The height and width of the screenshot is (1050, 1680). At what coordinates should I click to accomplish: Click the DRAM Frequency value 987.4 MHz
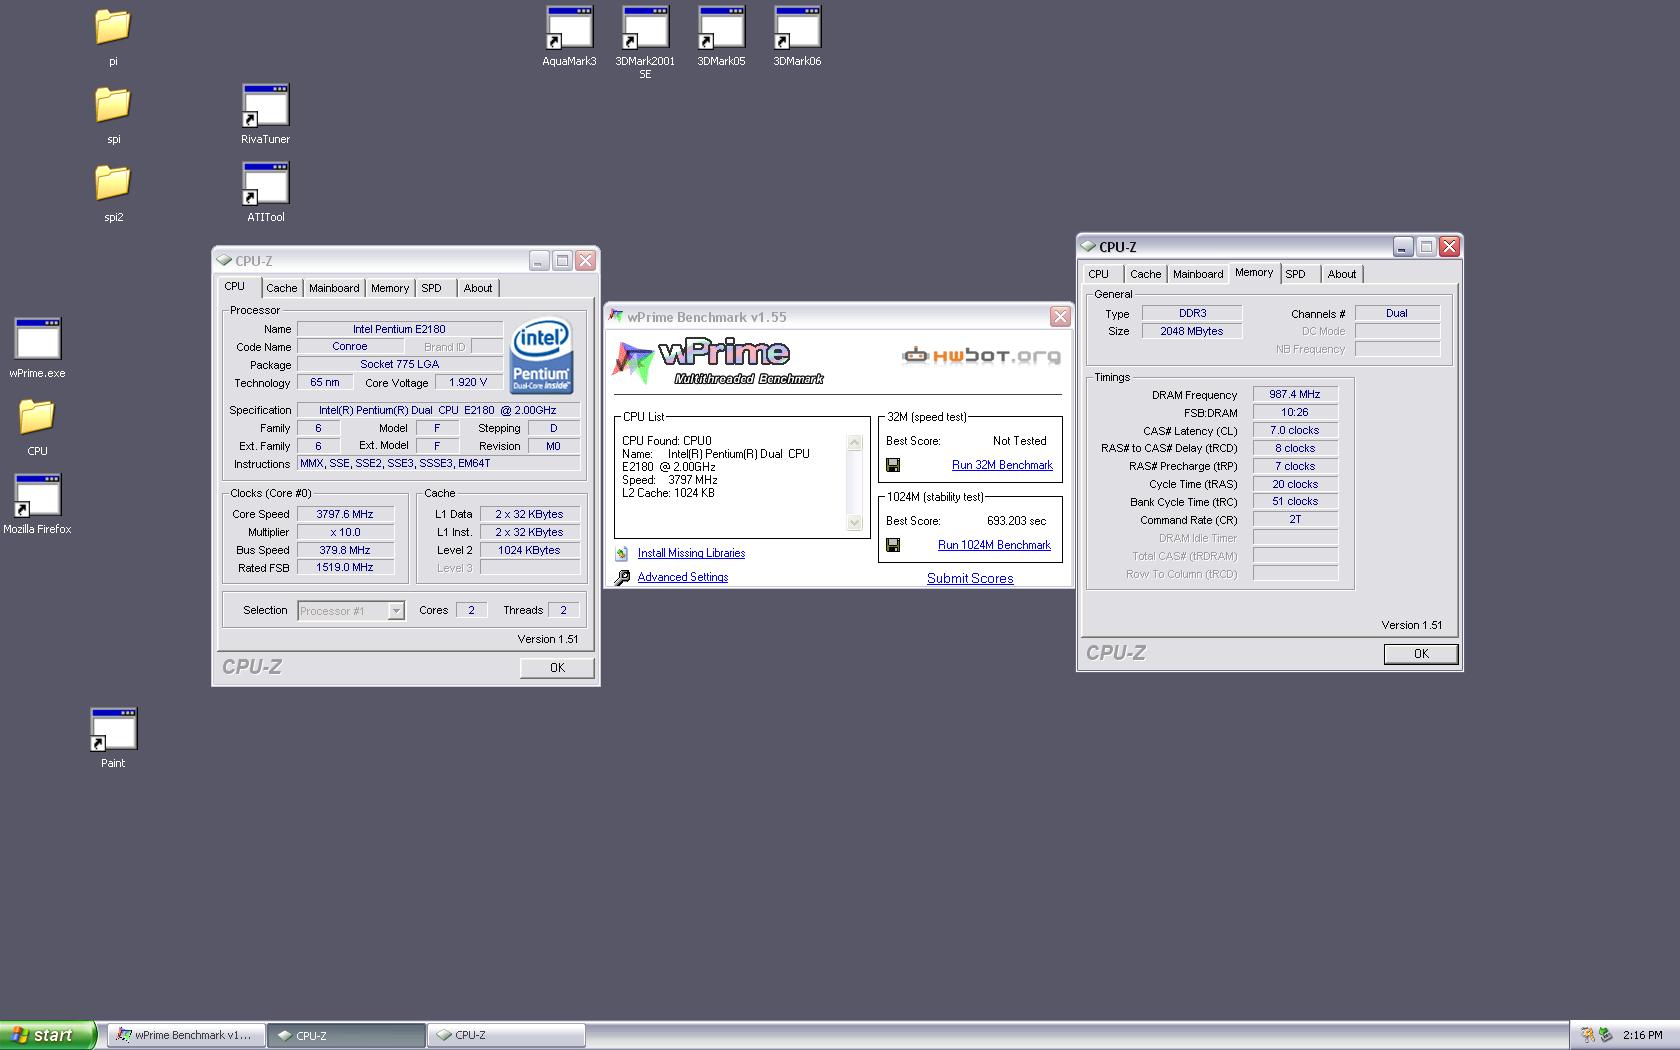tap(1295, 394)
